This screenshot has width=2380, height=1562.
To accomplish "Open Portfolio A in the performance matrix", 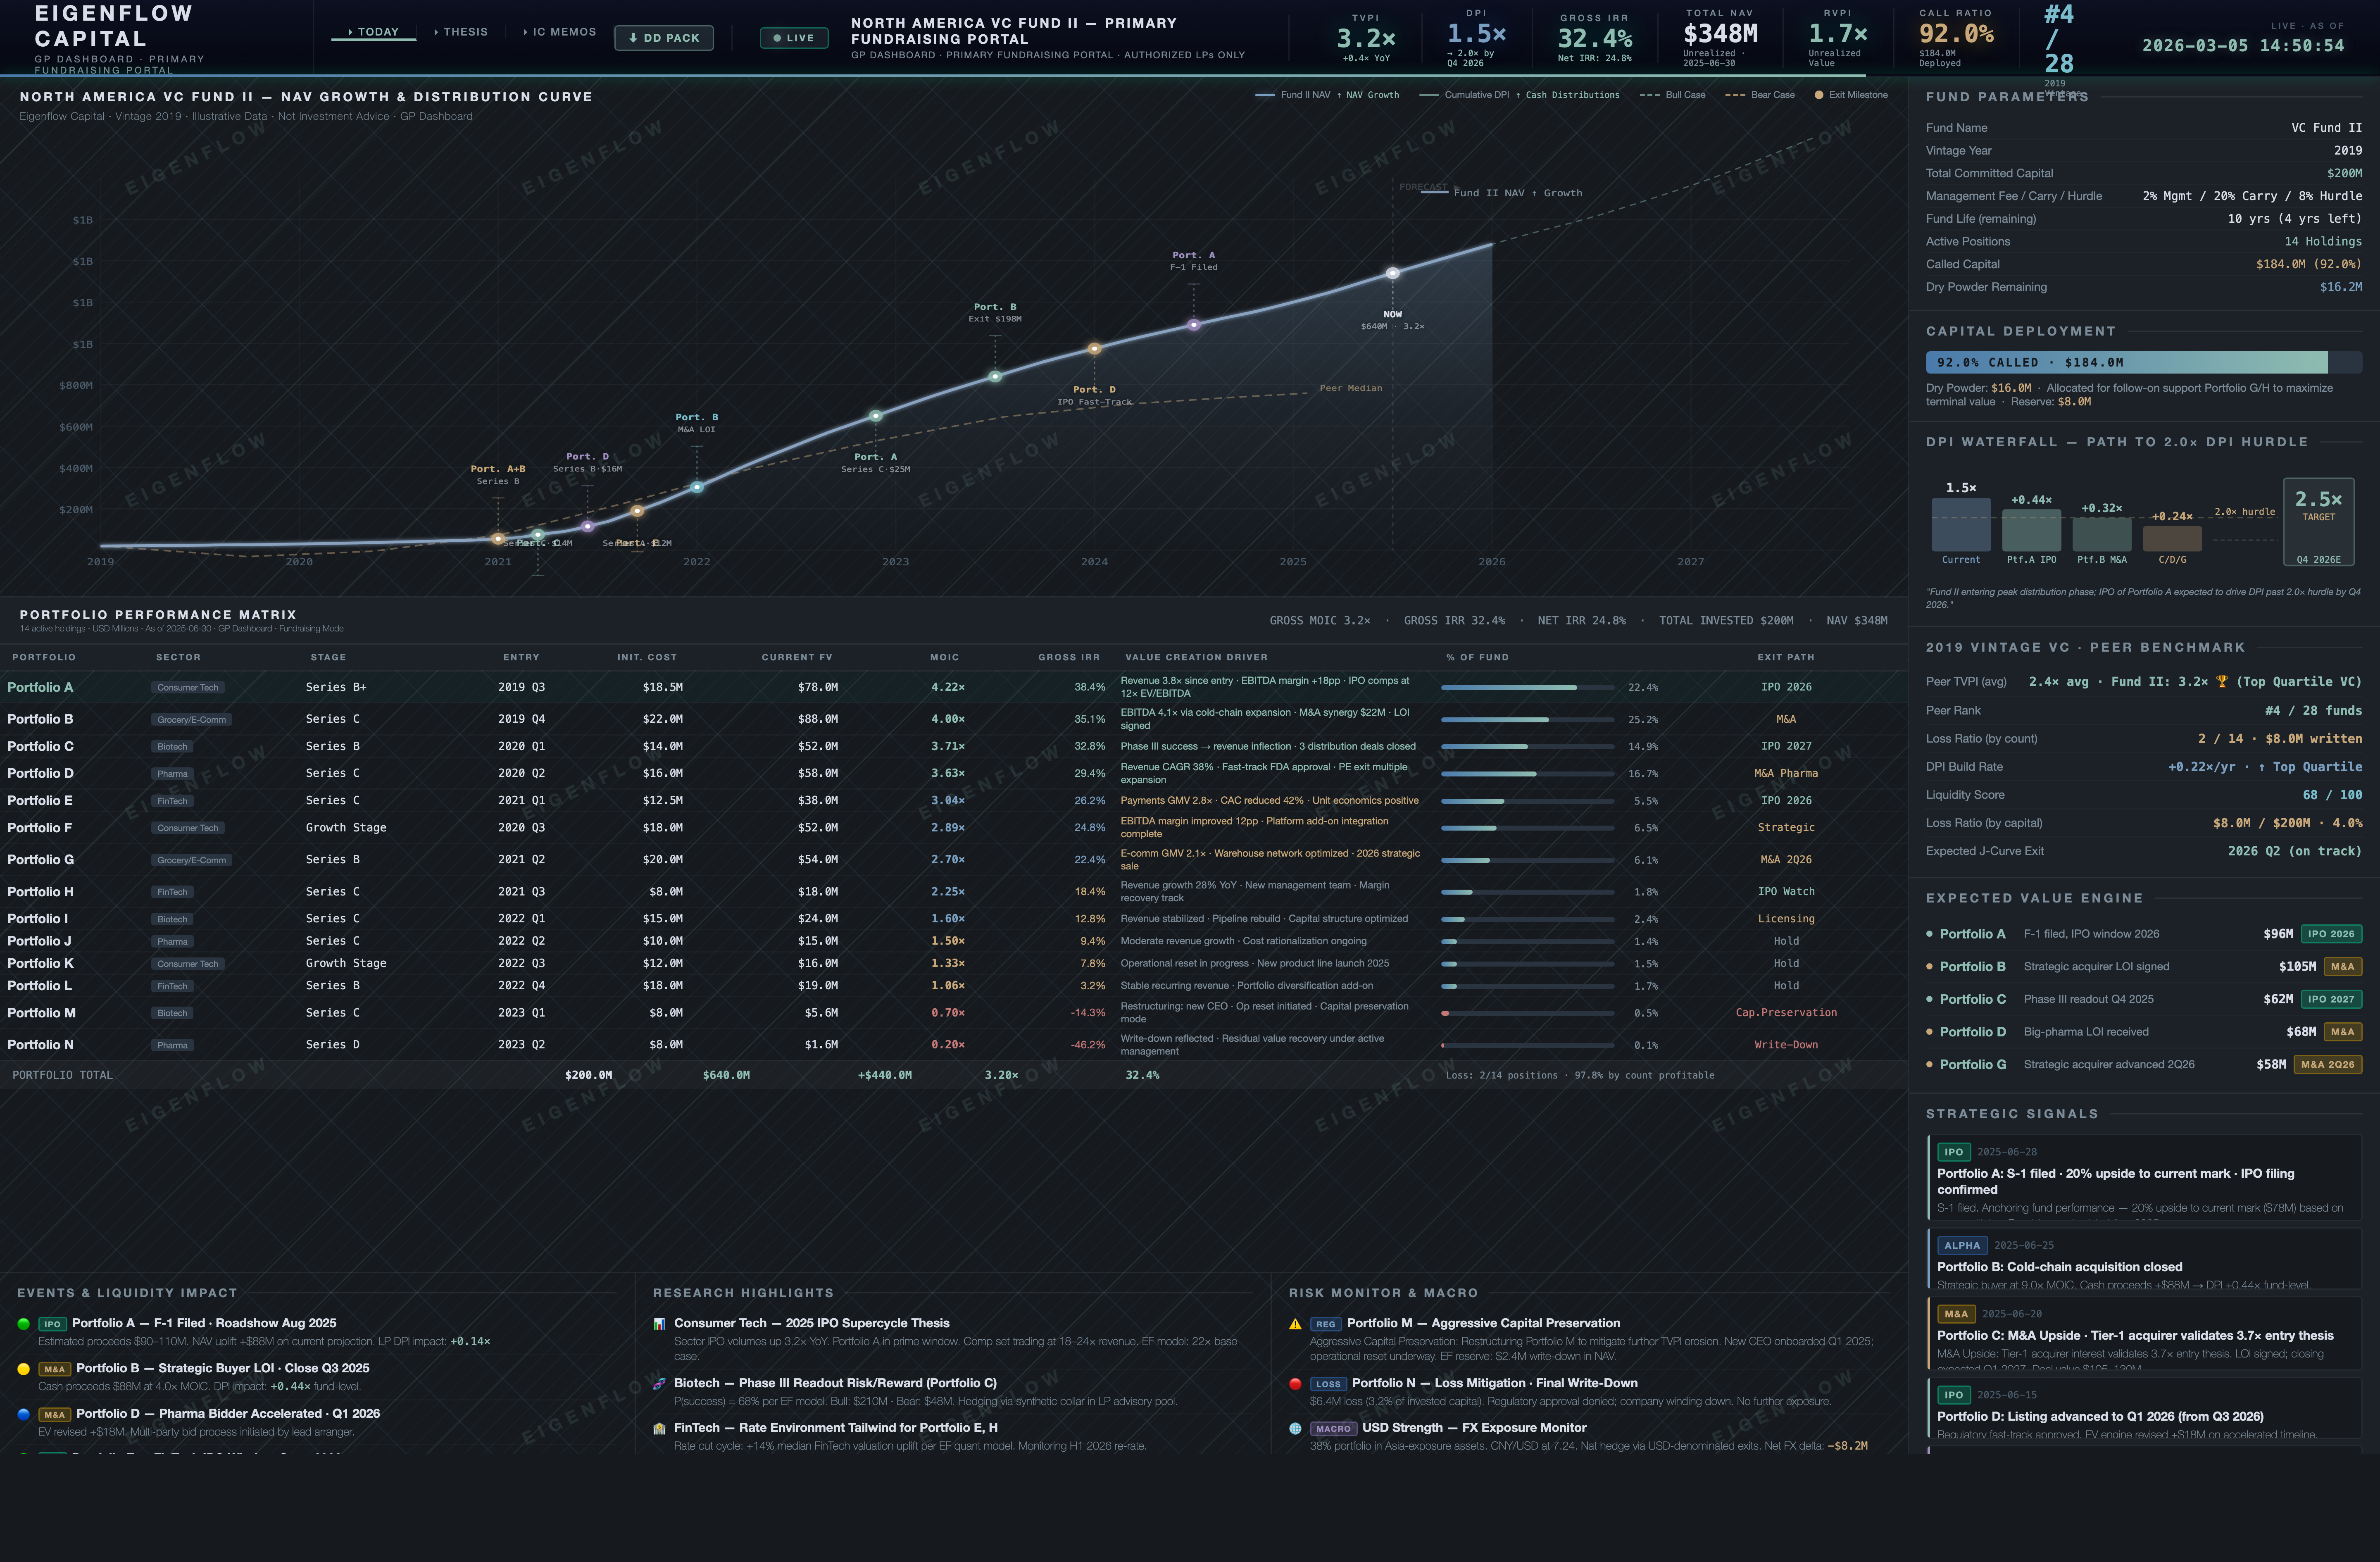I will pyautogui.click(x=40, y=687).
